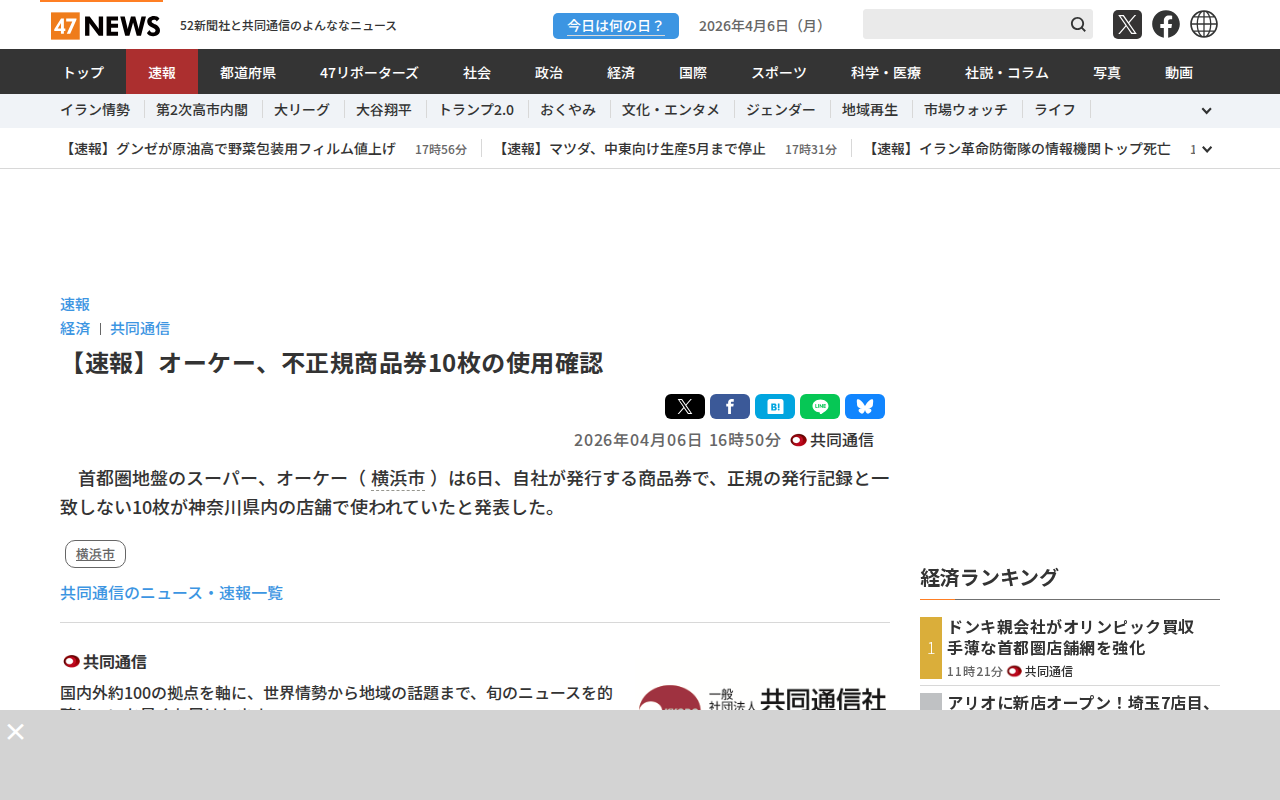1280x800 pixels.
Task: Open ranked story ドンキ親会社がオリンピック買収
Action: coord(1071,637)
